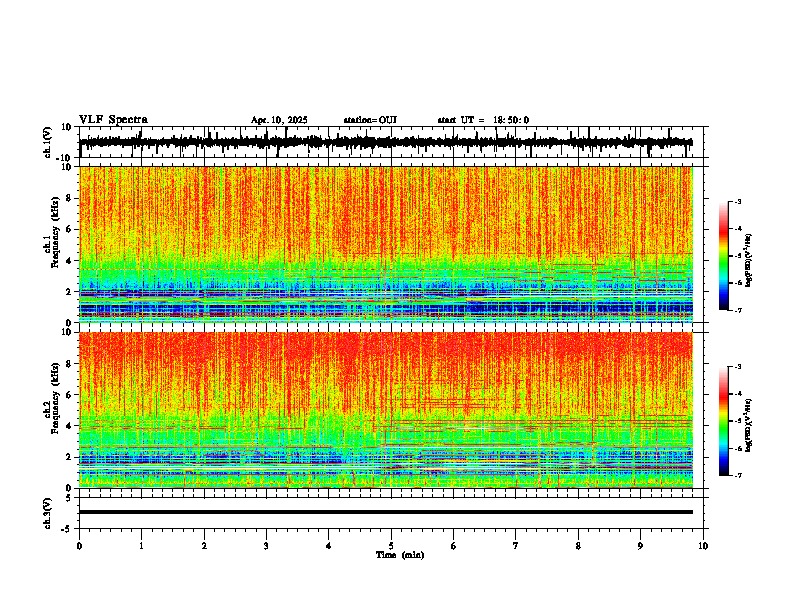Click the ch.1 colorbar "log(PSD)" label
The width and height of the screenshot is (792, 612).
click(x=748, y=260)
